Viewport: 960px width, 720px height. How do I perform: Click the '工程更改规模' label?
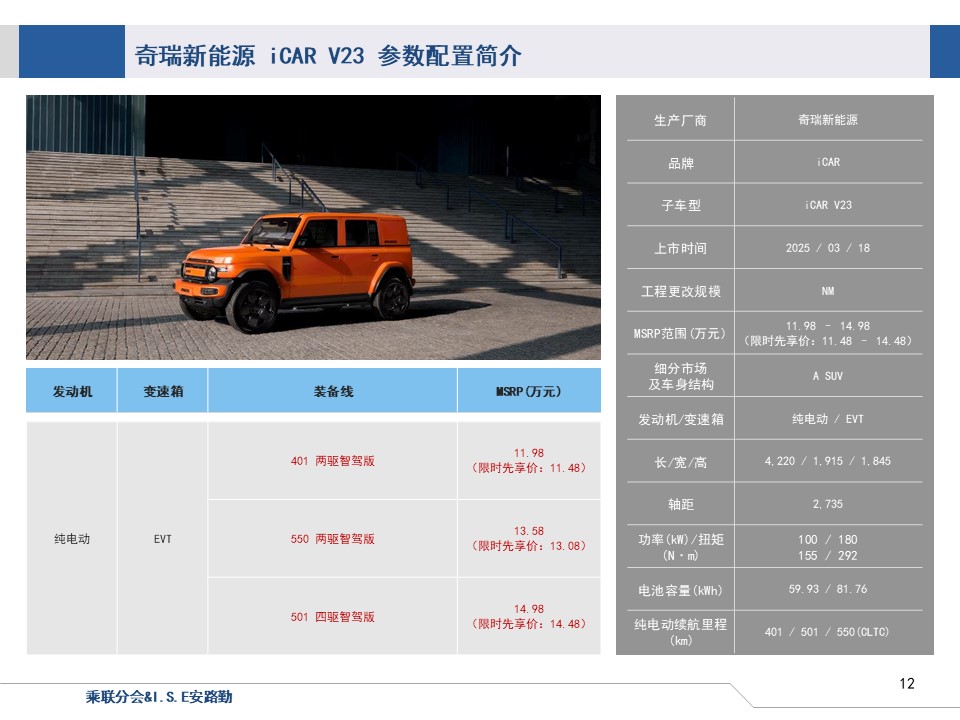click(680, 291)
